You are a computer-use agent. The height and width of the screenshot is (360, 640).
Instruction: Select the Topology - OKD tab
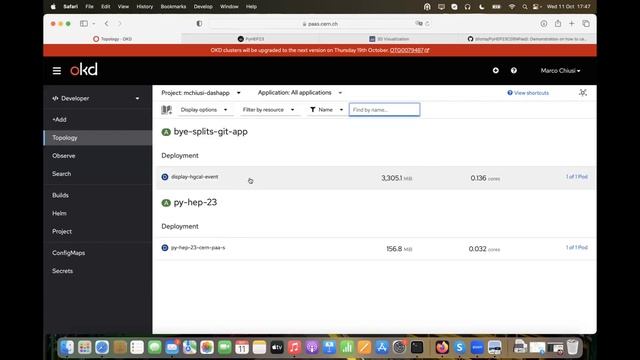112,39
